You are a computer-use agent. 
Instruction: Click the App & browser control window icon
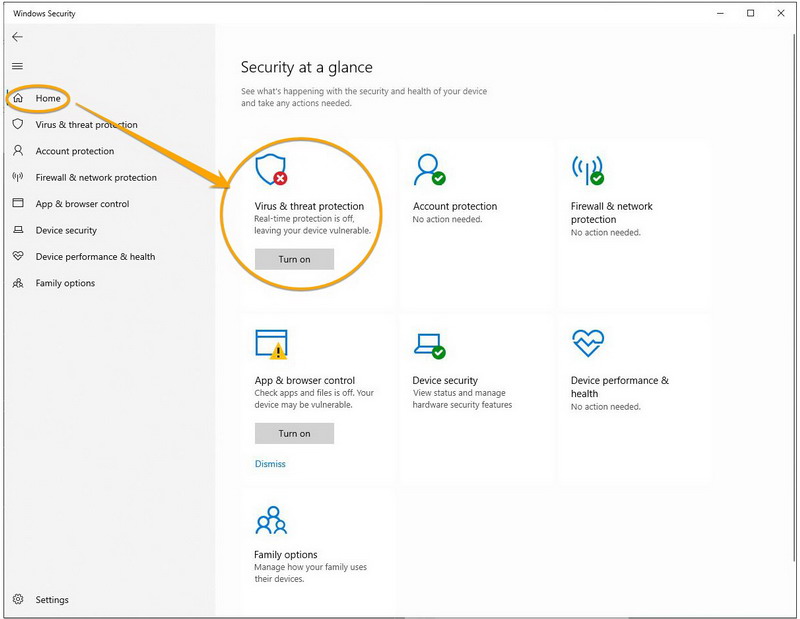pos(271,344)
